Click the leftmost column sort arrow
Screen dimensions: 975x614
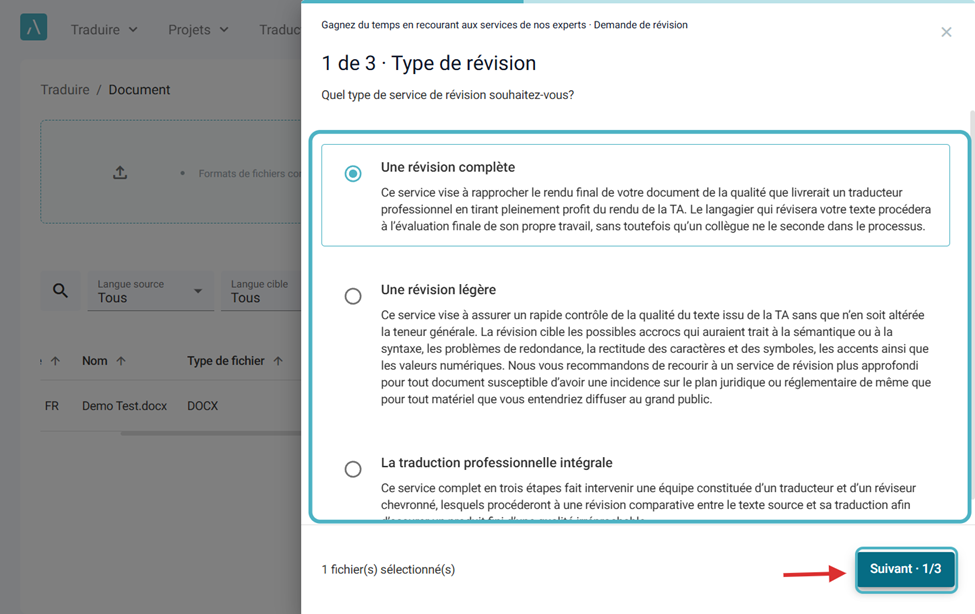pos(55,361)
